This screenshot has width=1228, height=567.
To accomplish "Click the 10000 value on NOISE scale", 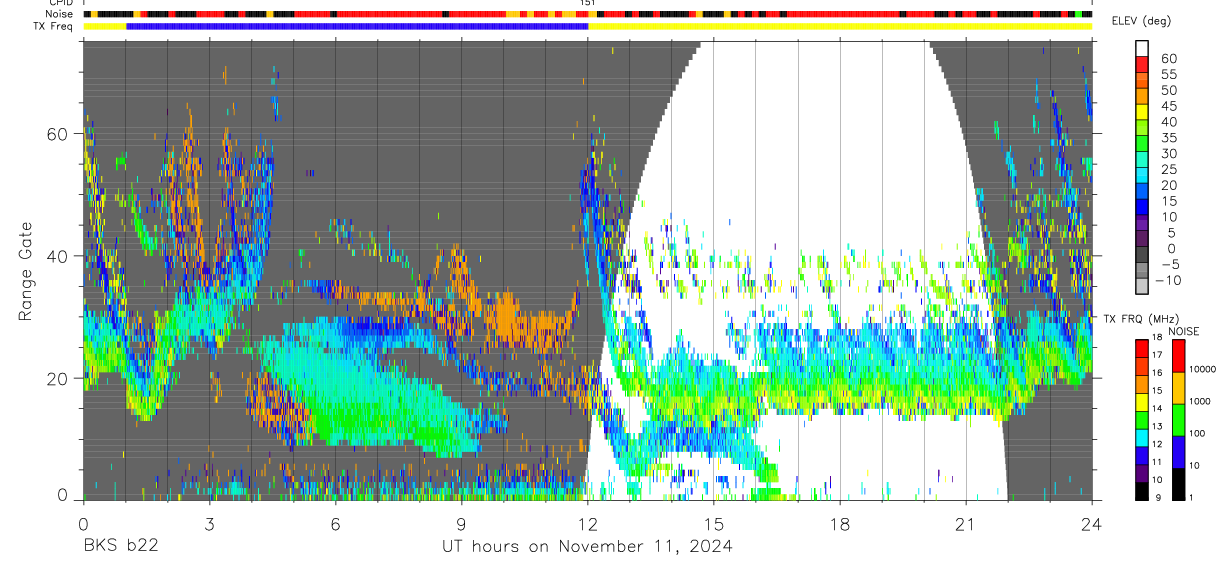I will 1201,370.
